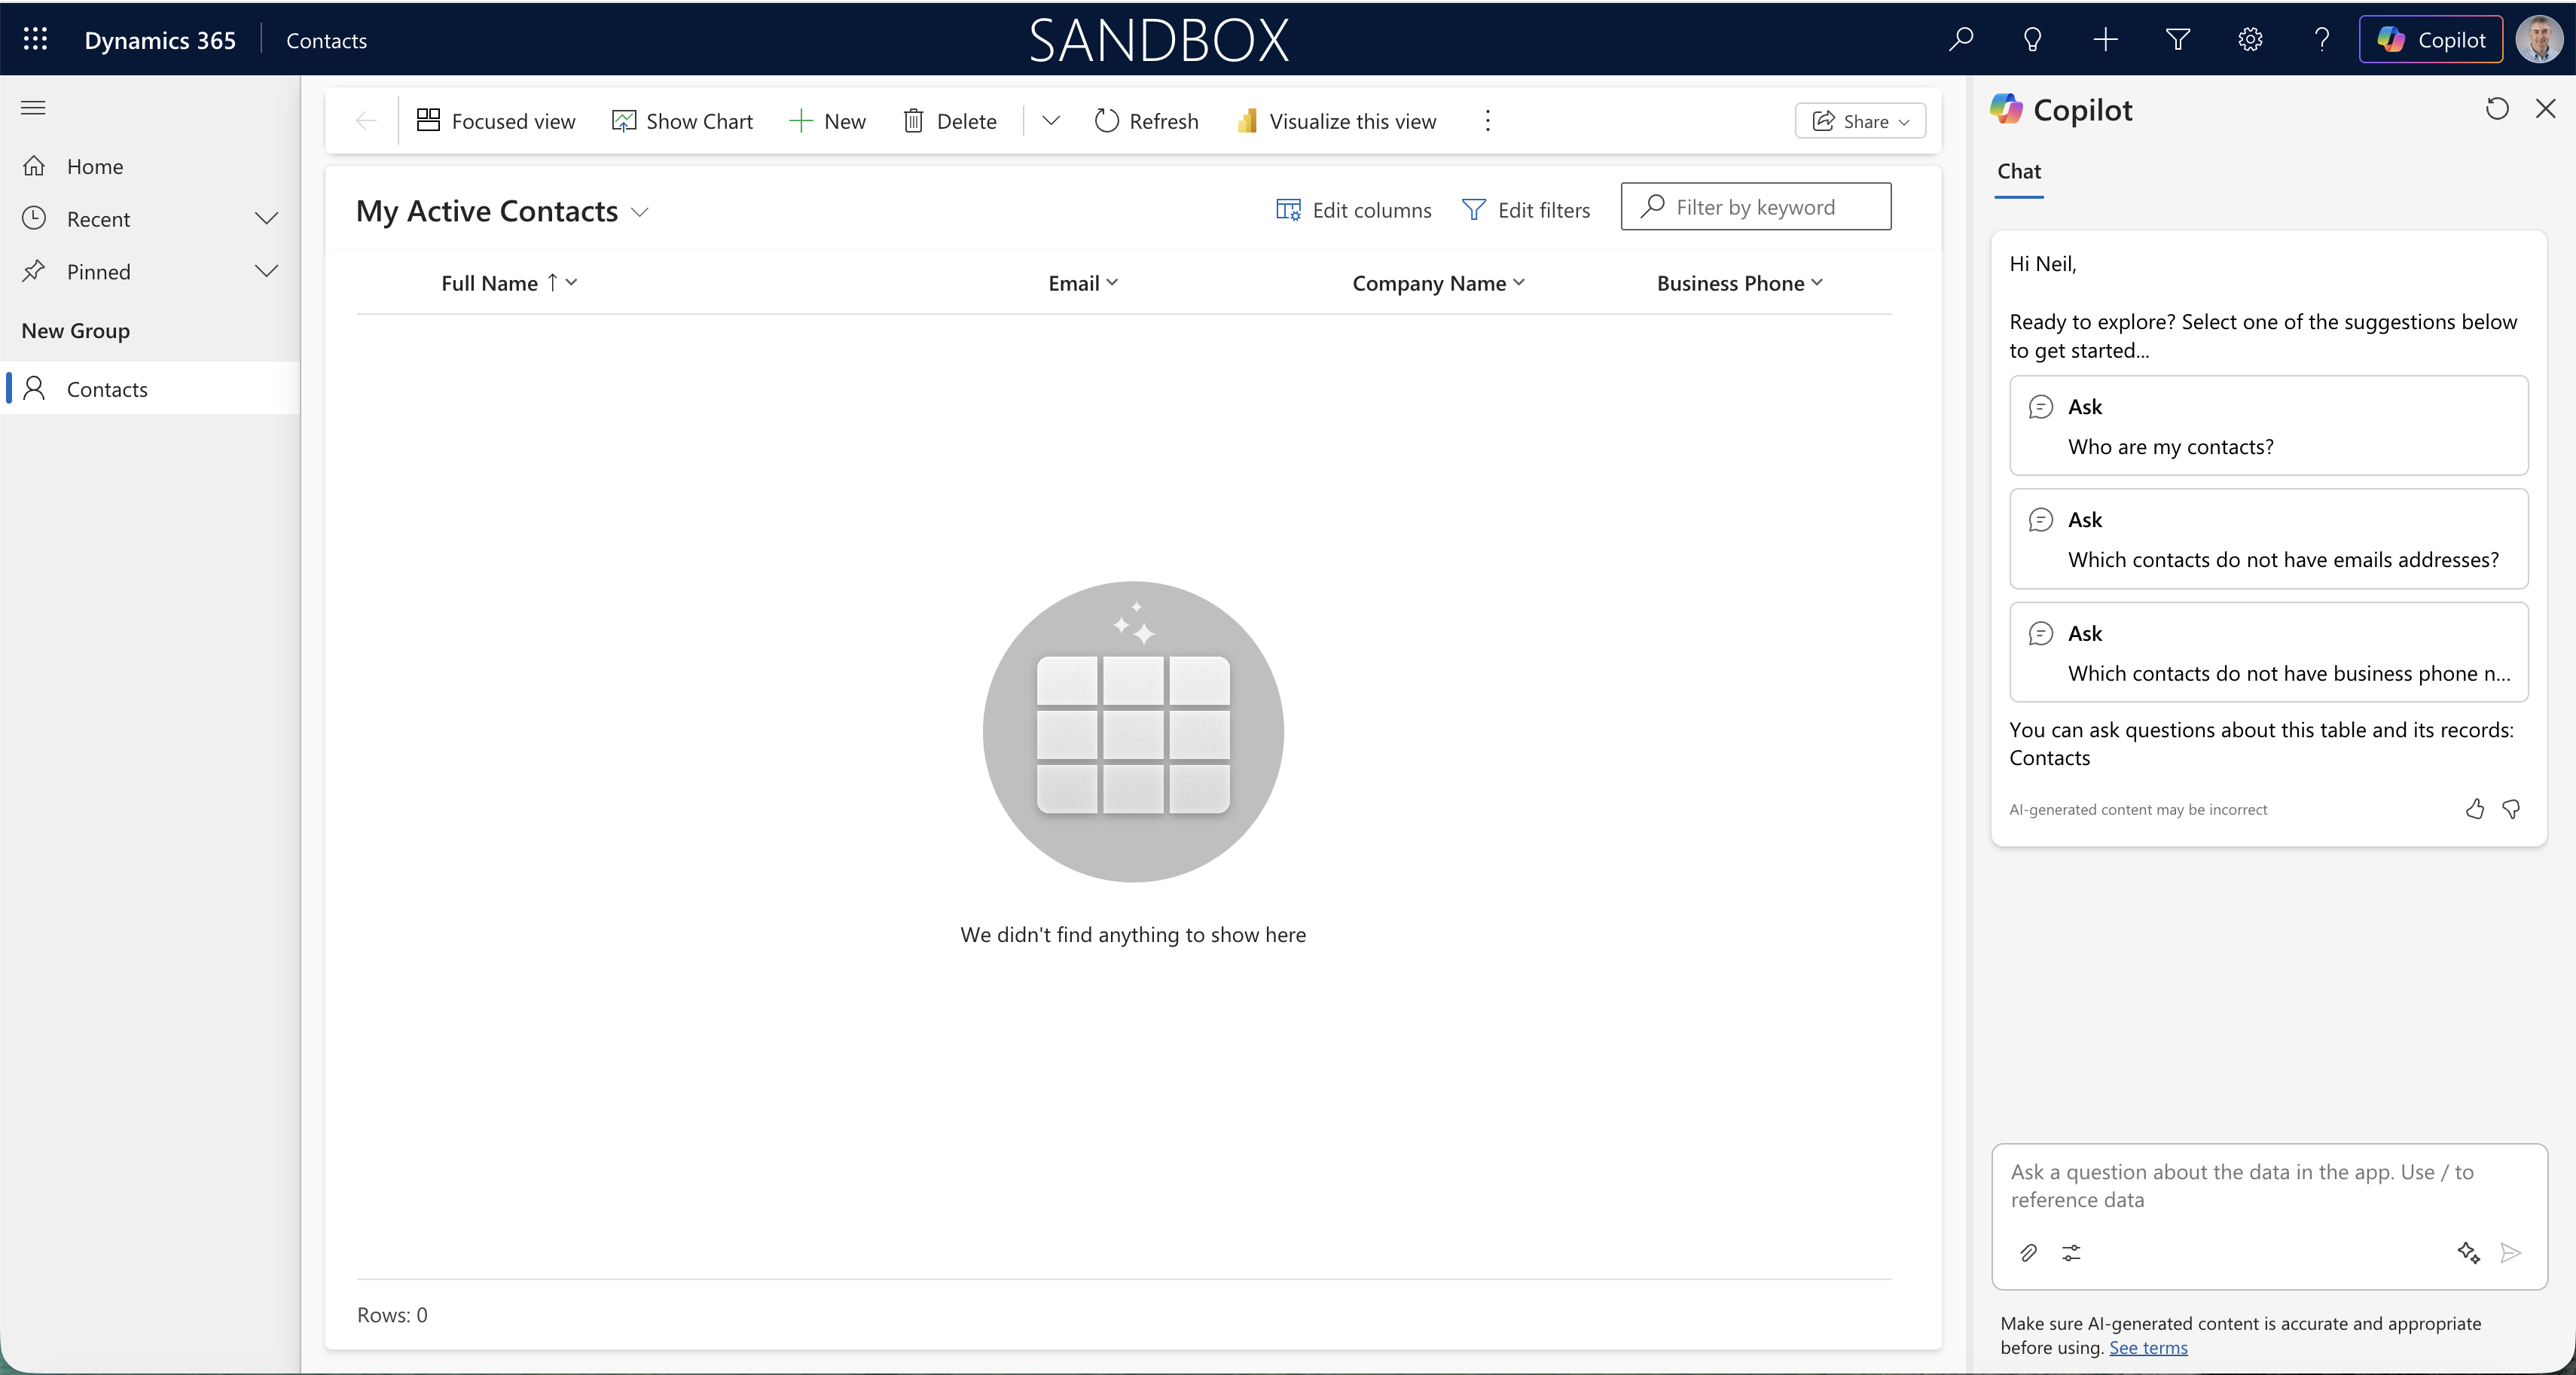Image resolution: width=2576 pixels, height=1375 pixels.
Task: Ask which contacts lack email addresses
Action: 2269,539
